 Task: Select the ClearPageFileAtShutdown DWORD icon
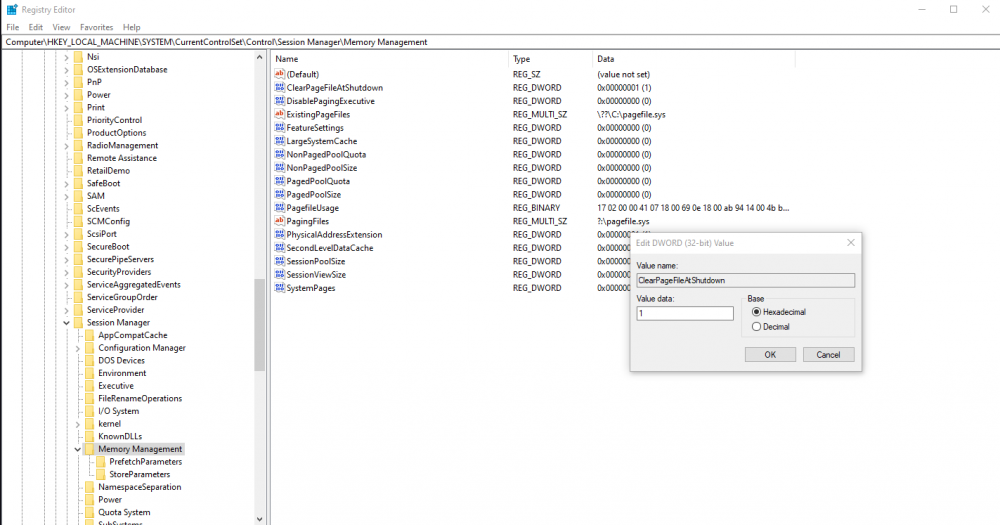tap(279, 87)
